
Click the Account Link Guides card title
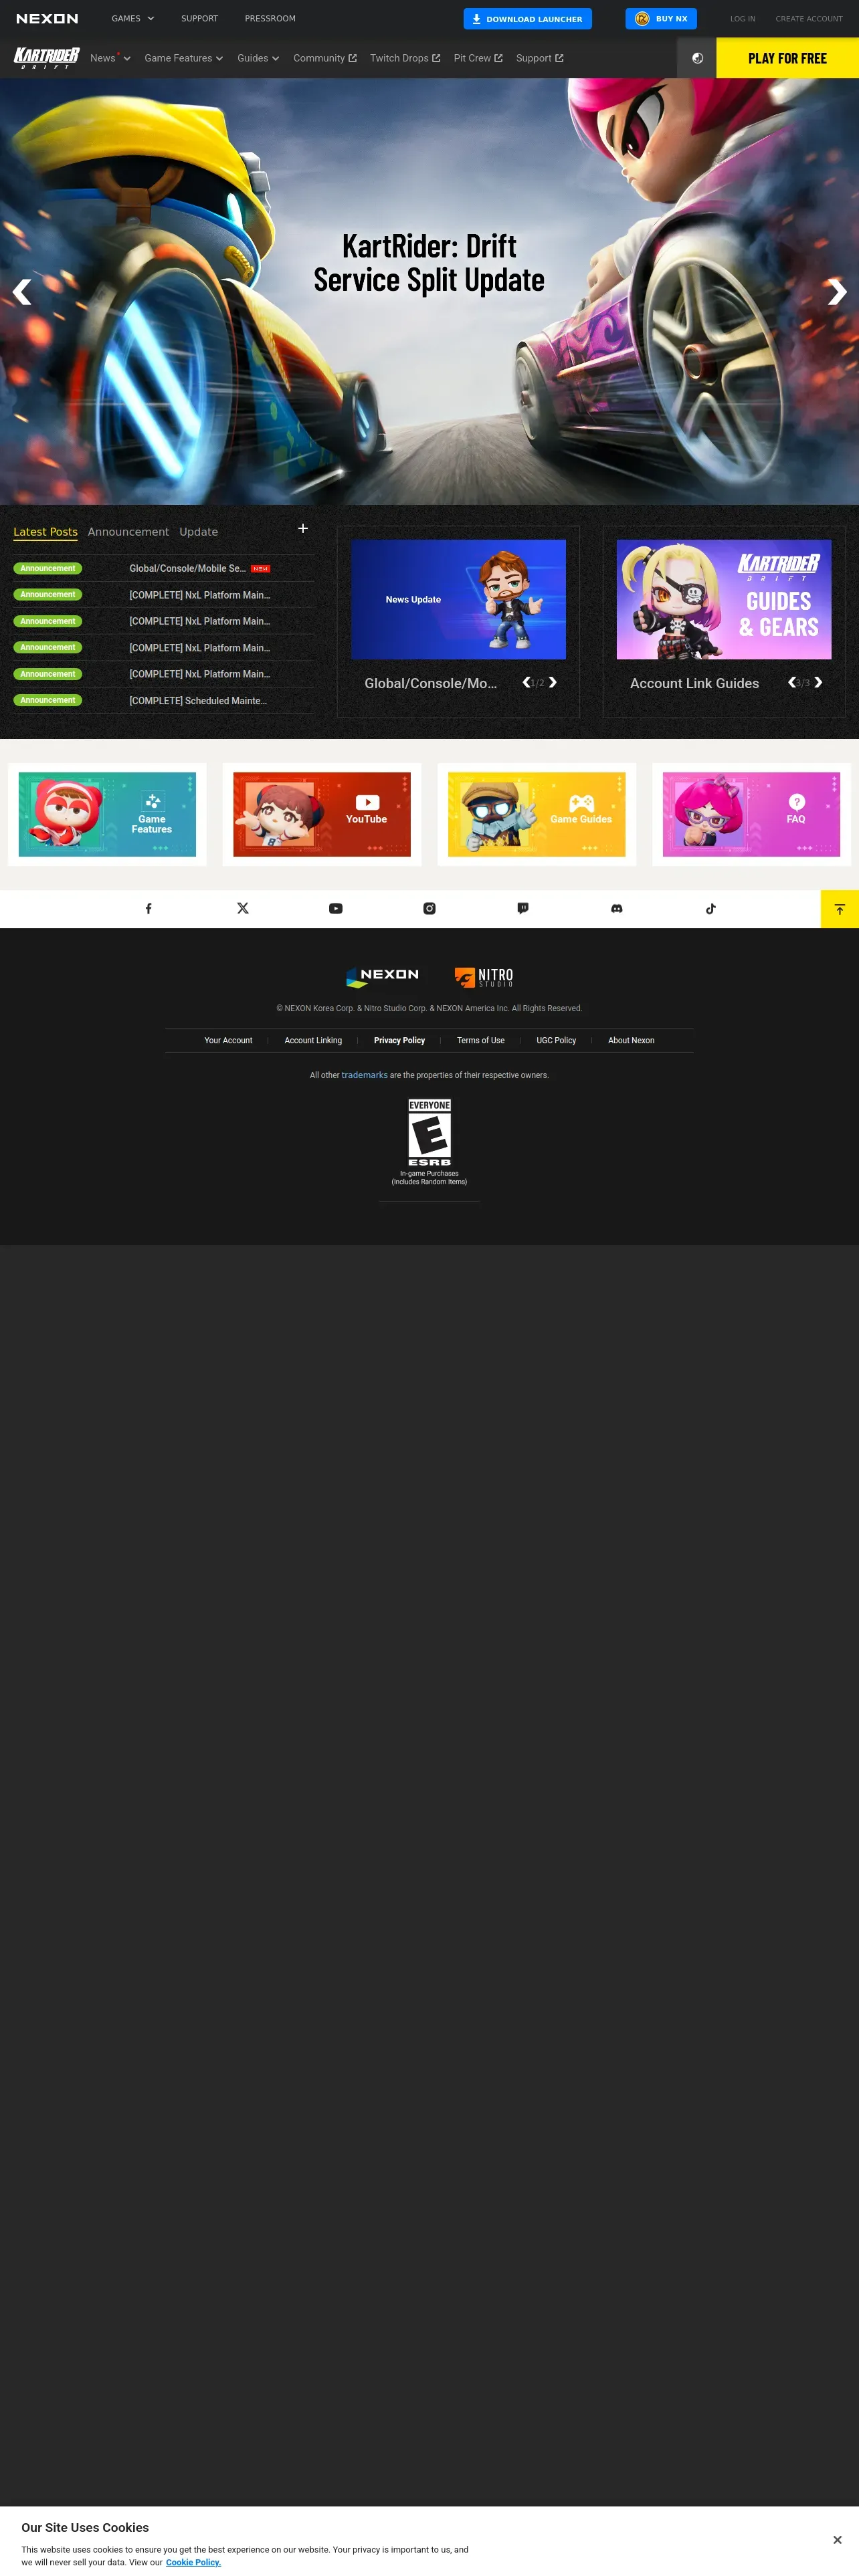(x=694, y=683)
